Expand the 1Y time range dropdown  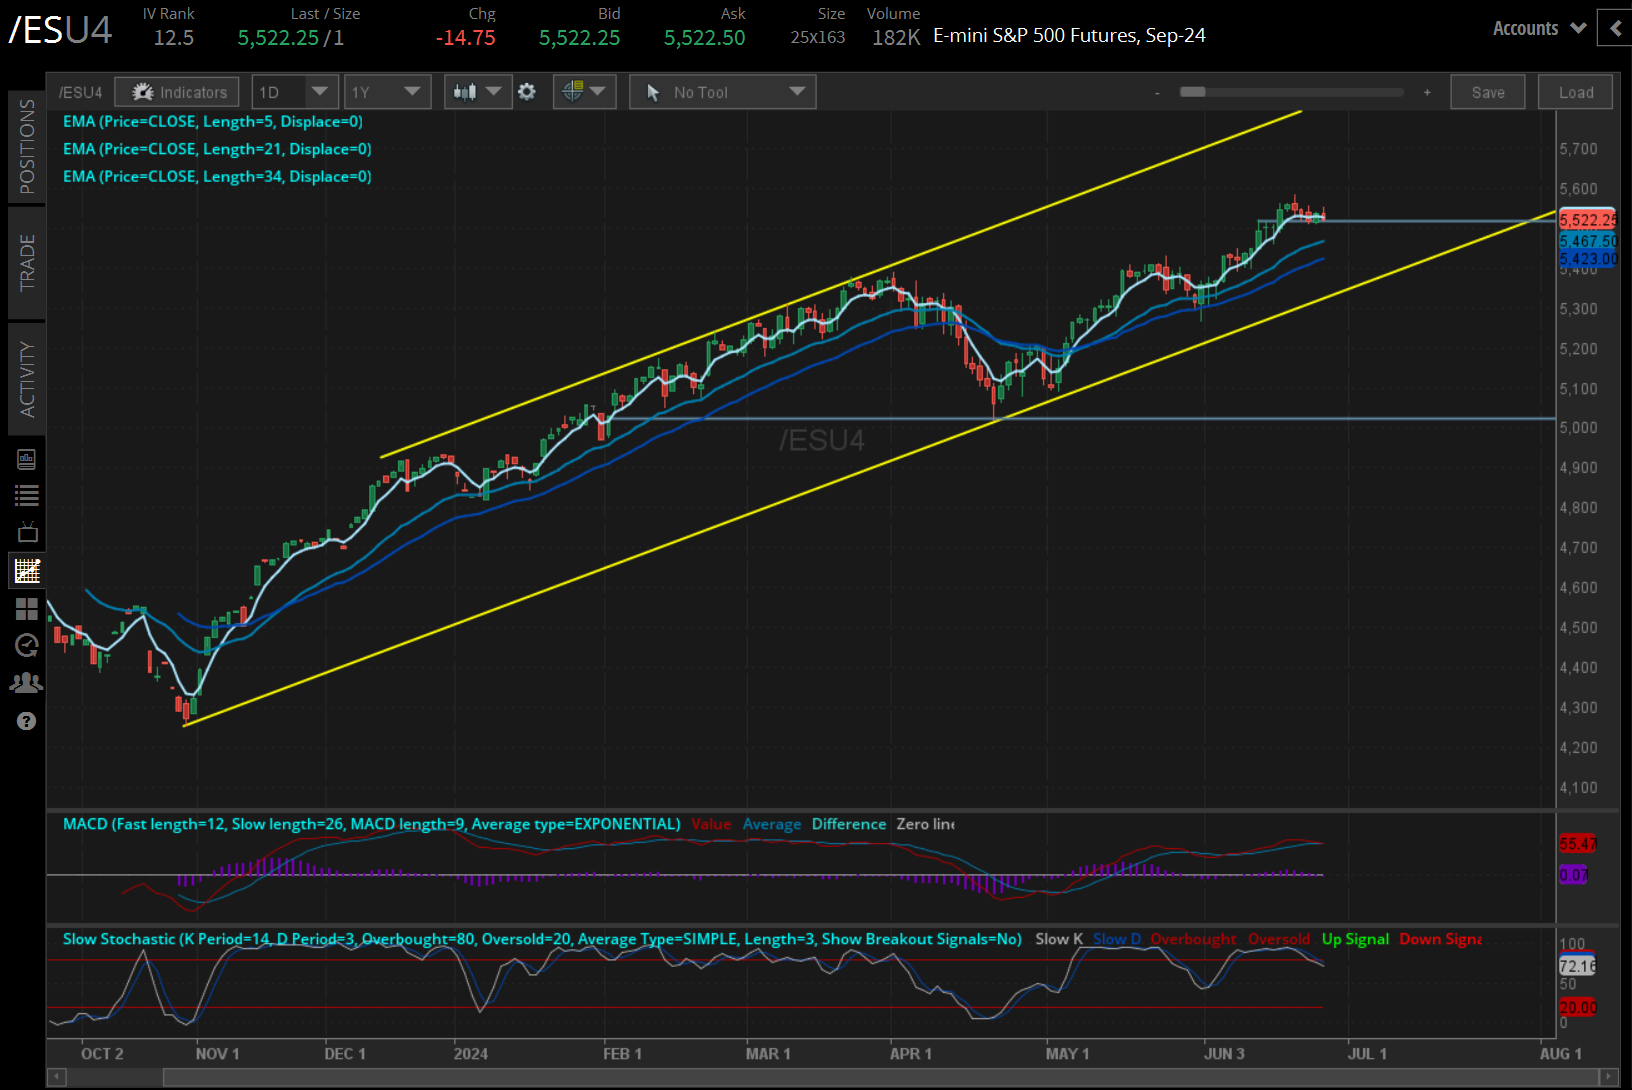[387, 92]
